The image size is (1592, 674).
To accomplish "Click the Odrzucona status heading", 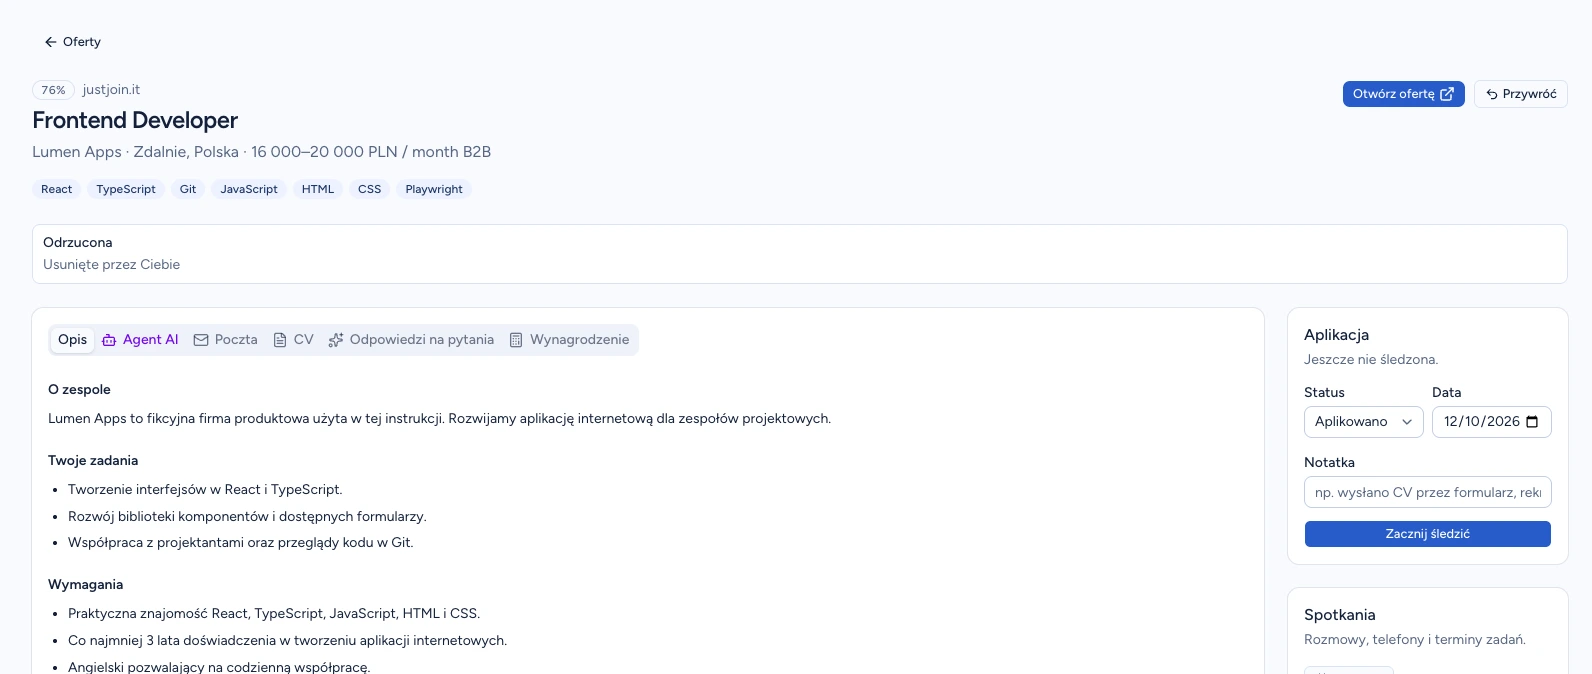I will pos(78,243).
